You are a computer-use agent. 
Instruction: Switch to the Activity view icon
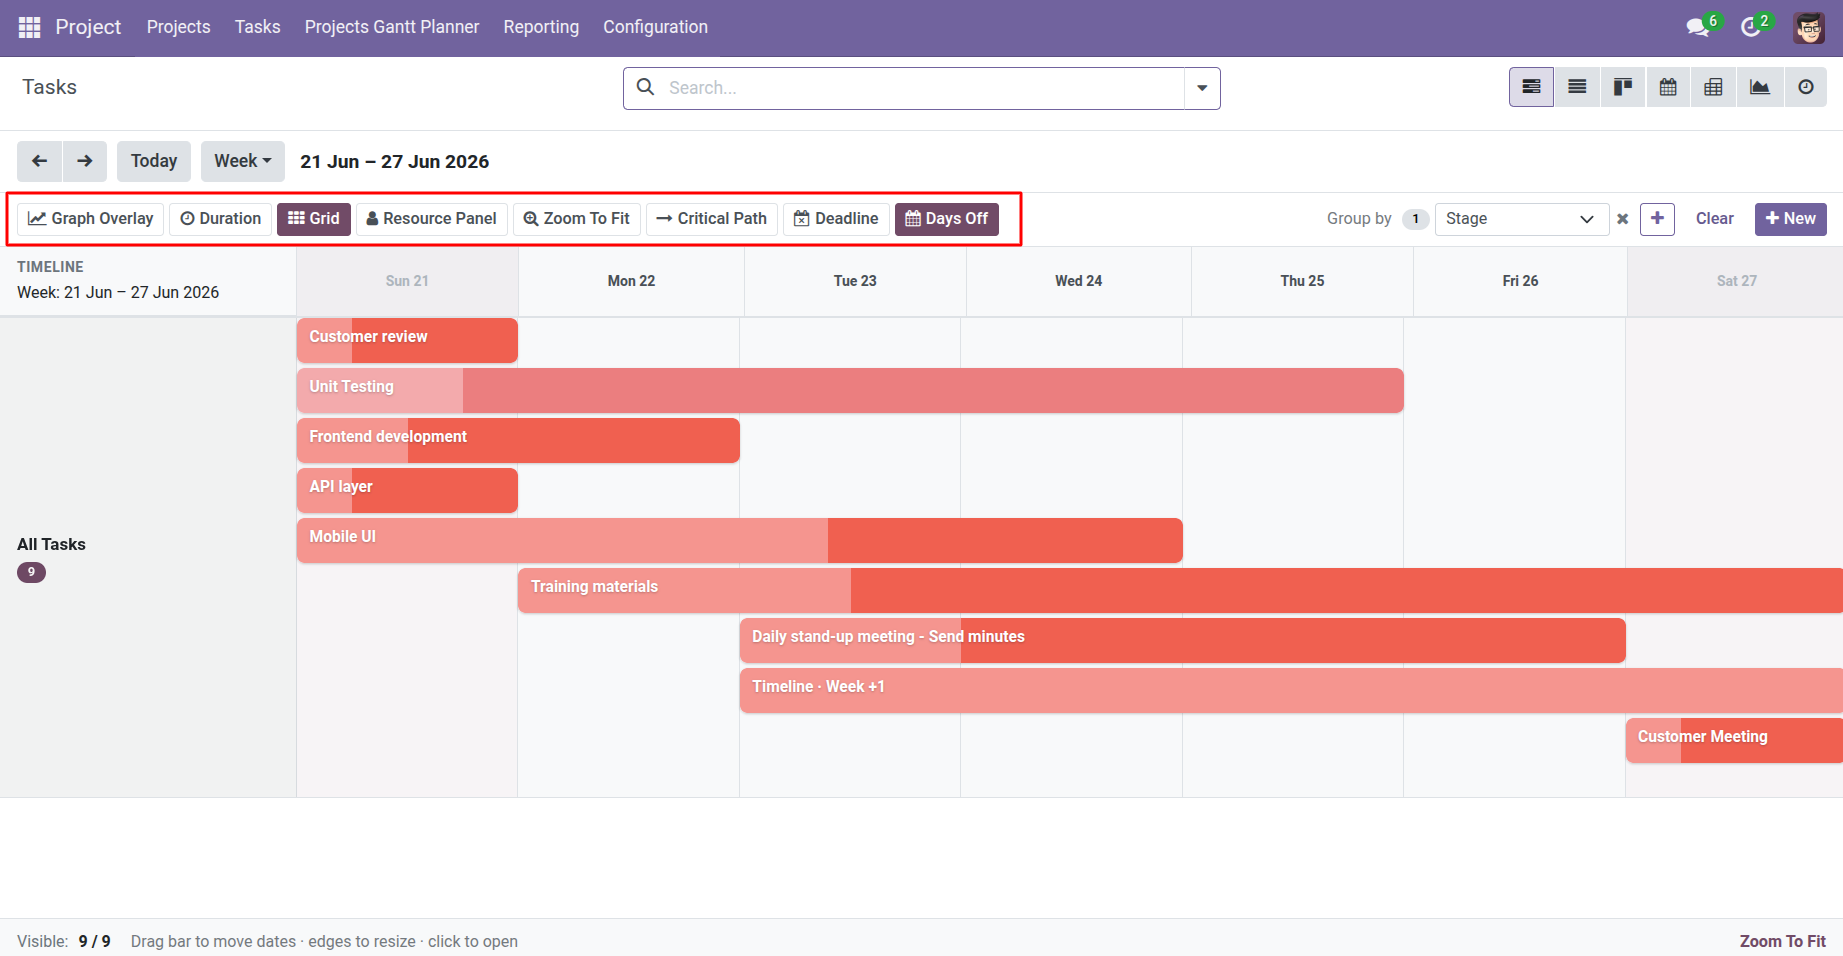(1805, 87)
